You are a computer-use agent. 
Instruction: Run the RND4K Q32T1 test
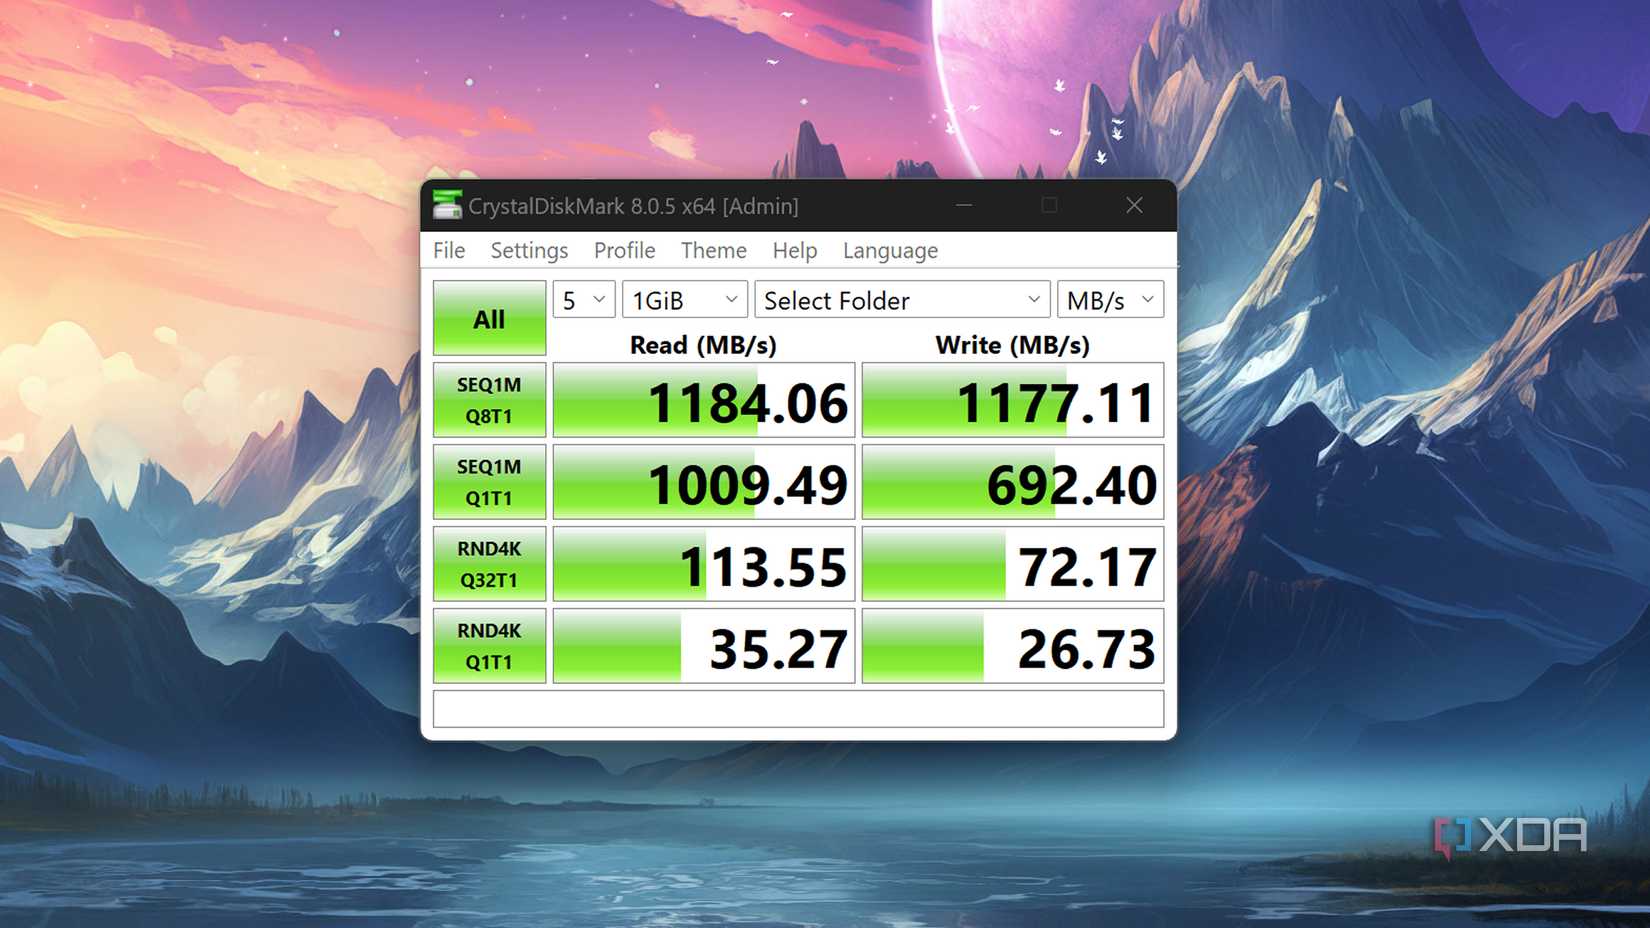tap(489, 564)
